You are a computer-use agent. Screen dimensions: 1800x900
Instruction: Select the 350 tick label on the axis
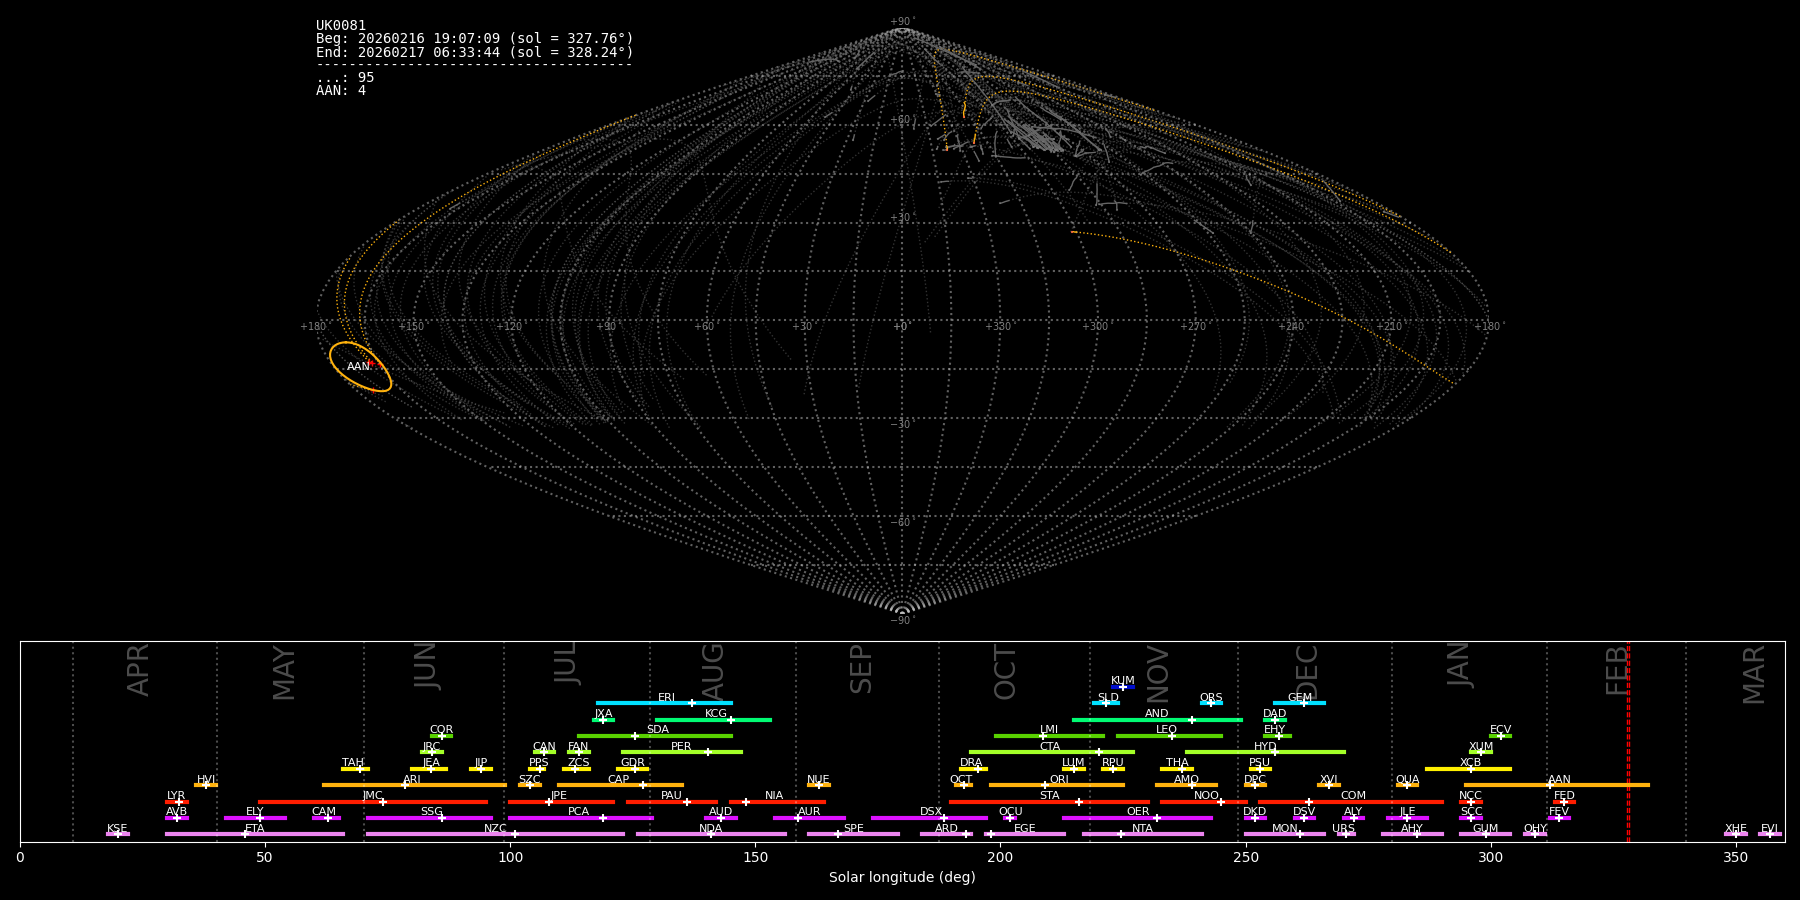(x=1736, y=857)
